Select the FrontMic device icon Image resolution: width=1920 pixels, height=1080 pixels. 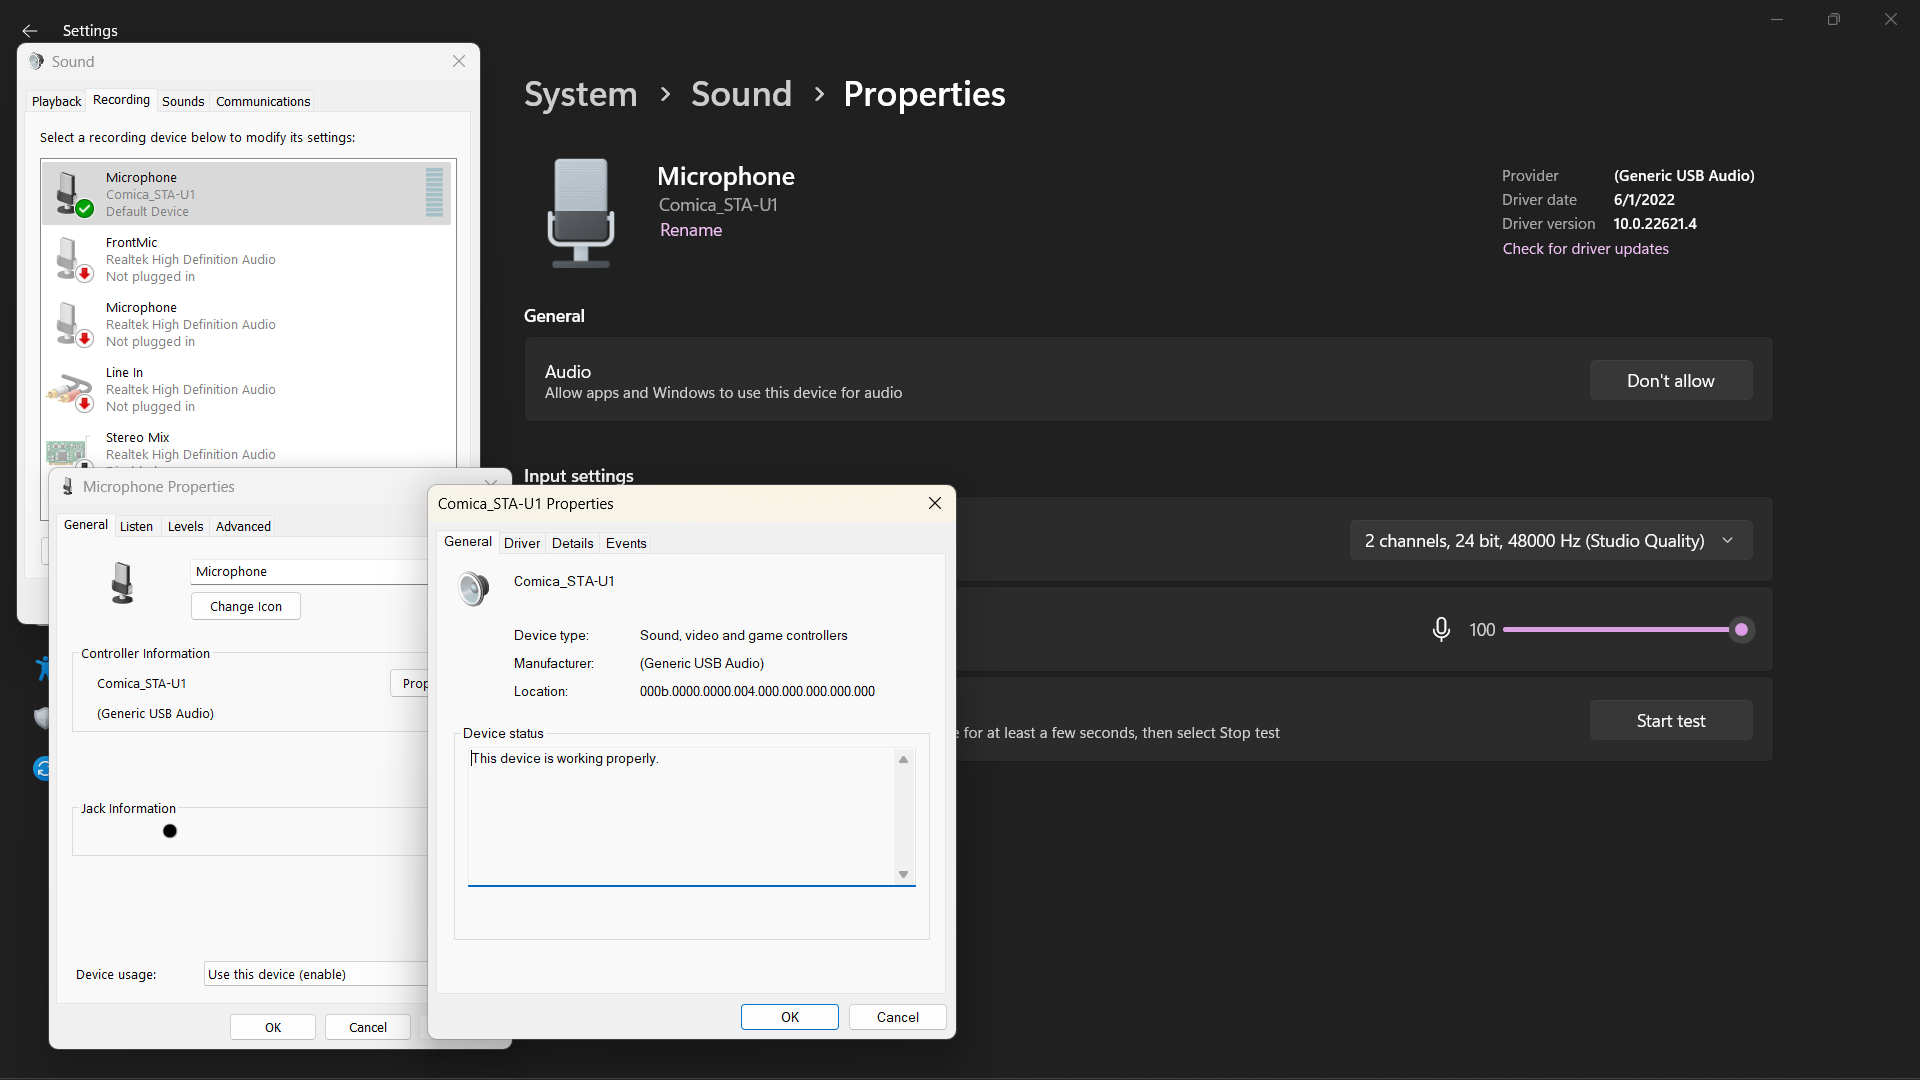tap(69, 258)
